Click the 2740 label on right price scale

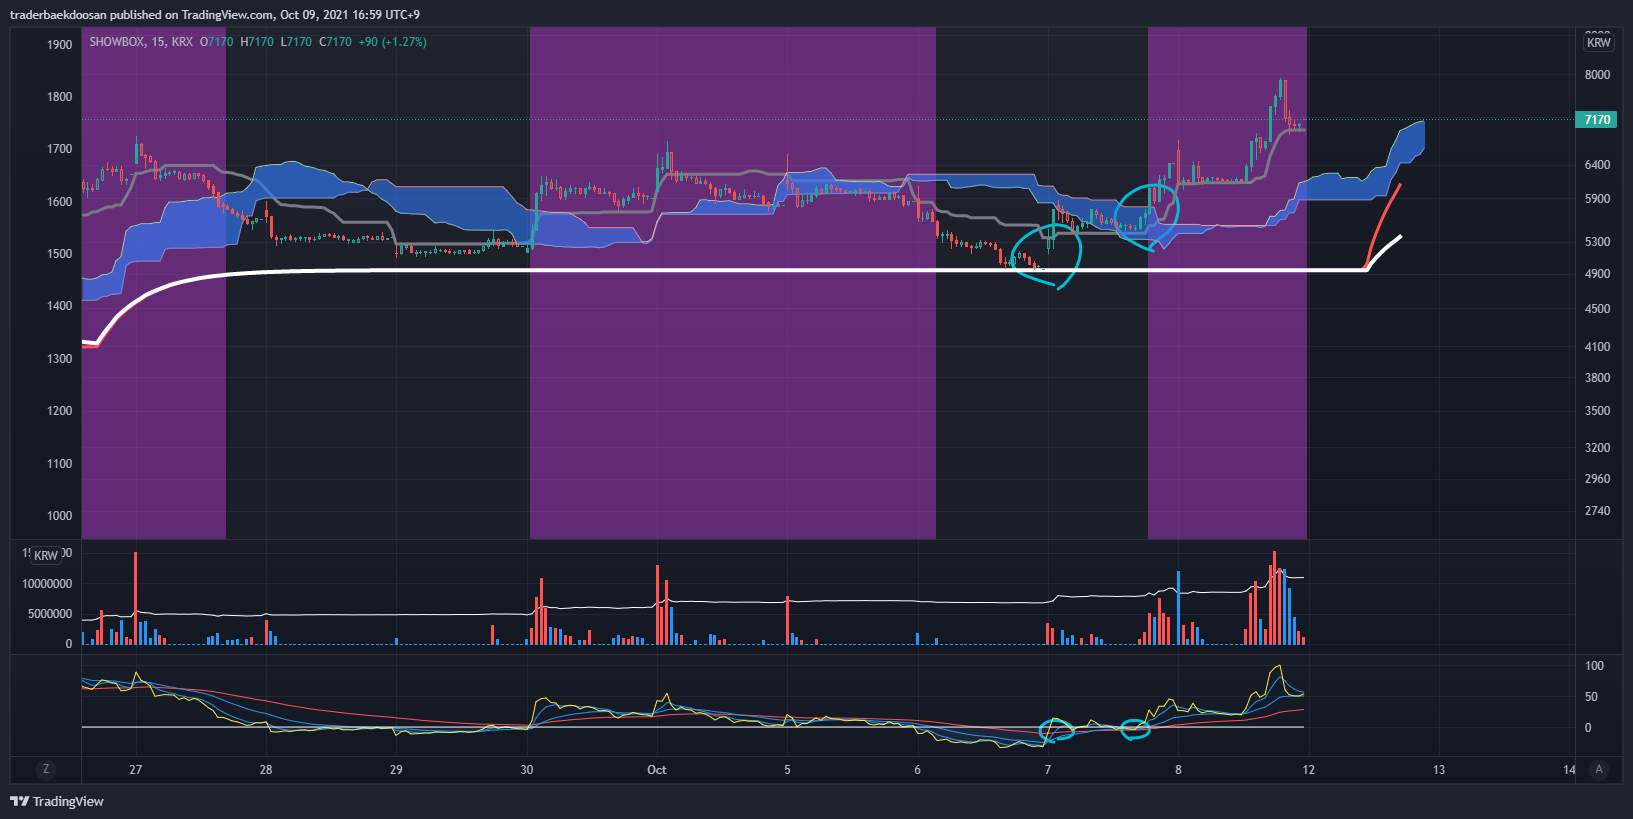click(x=1598, y=511)
